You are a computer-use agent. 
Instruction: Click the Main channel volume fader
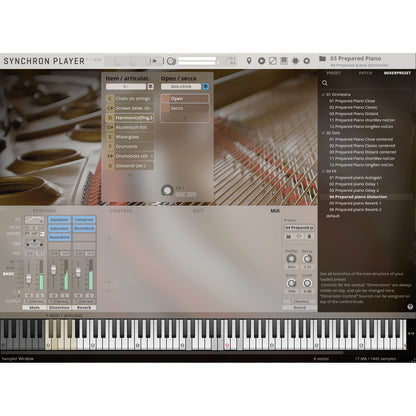point(29,278)
